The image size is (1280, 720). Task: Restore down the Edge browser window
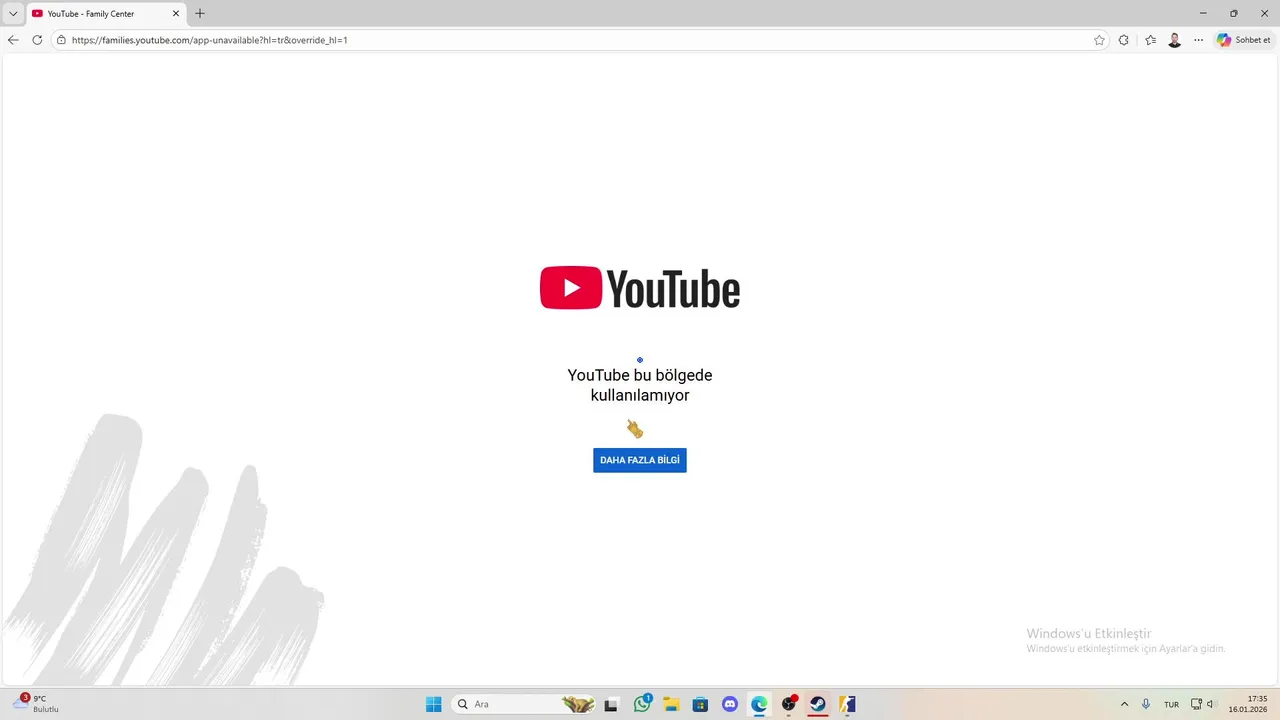click(1233, 13)
